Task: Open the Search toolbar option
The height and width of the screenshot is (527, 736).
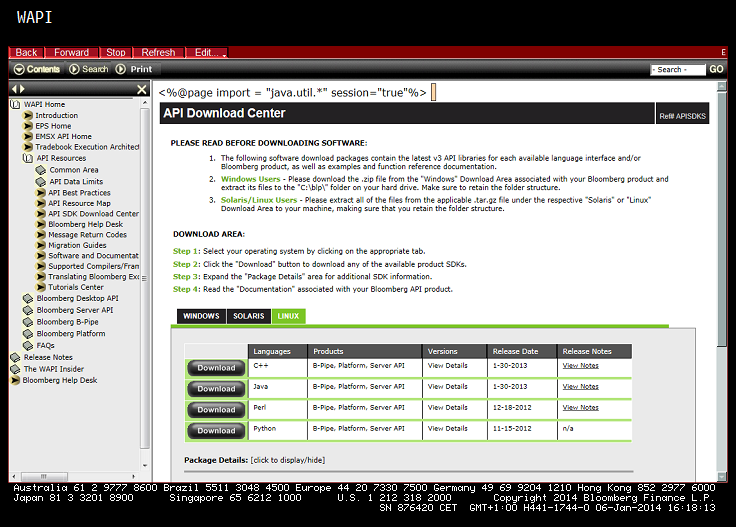Action: click(89, 69)
